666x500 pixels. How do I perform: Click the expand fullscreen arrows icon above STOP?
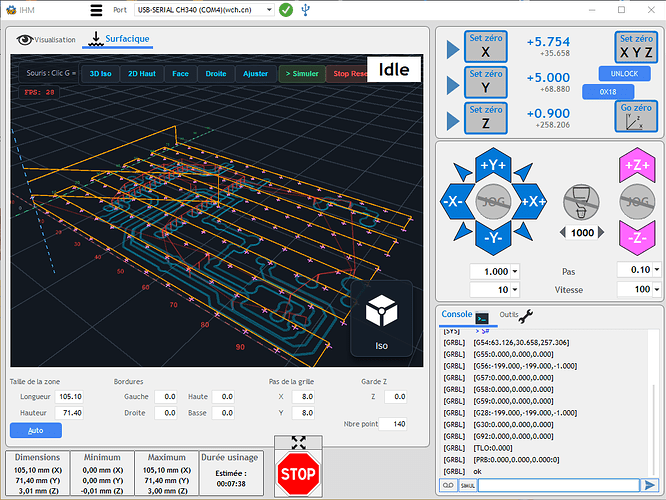pyautogui.click(x=299, y=443)
